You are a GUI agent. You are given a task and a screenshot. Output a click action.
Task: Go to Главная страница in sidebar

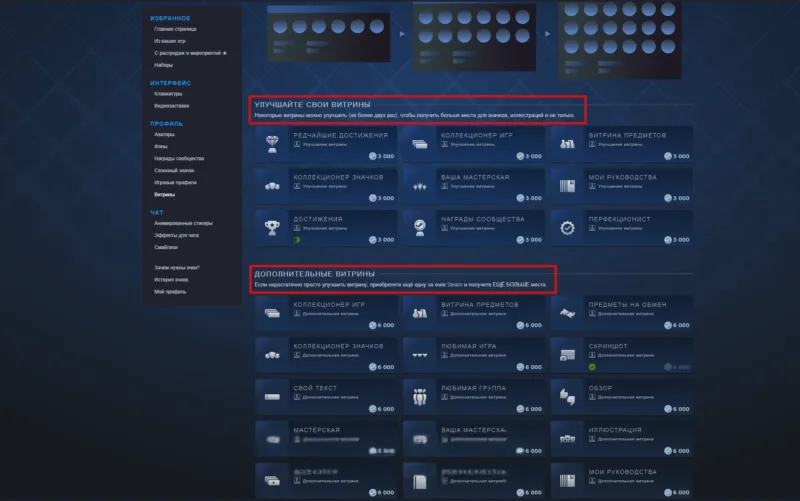(x=175, y=29)
